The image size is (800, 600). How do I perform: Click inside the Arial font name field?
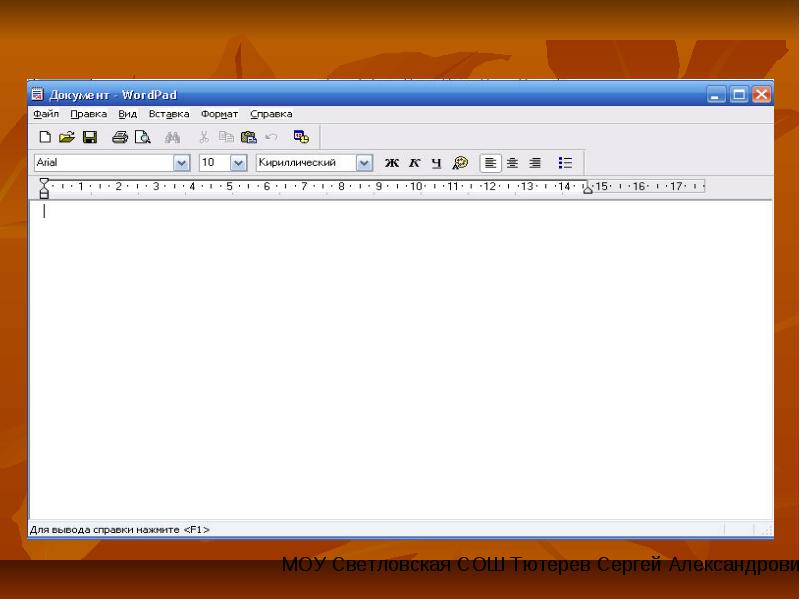(x=104, y=163)
